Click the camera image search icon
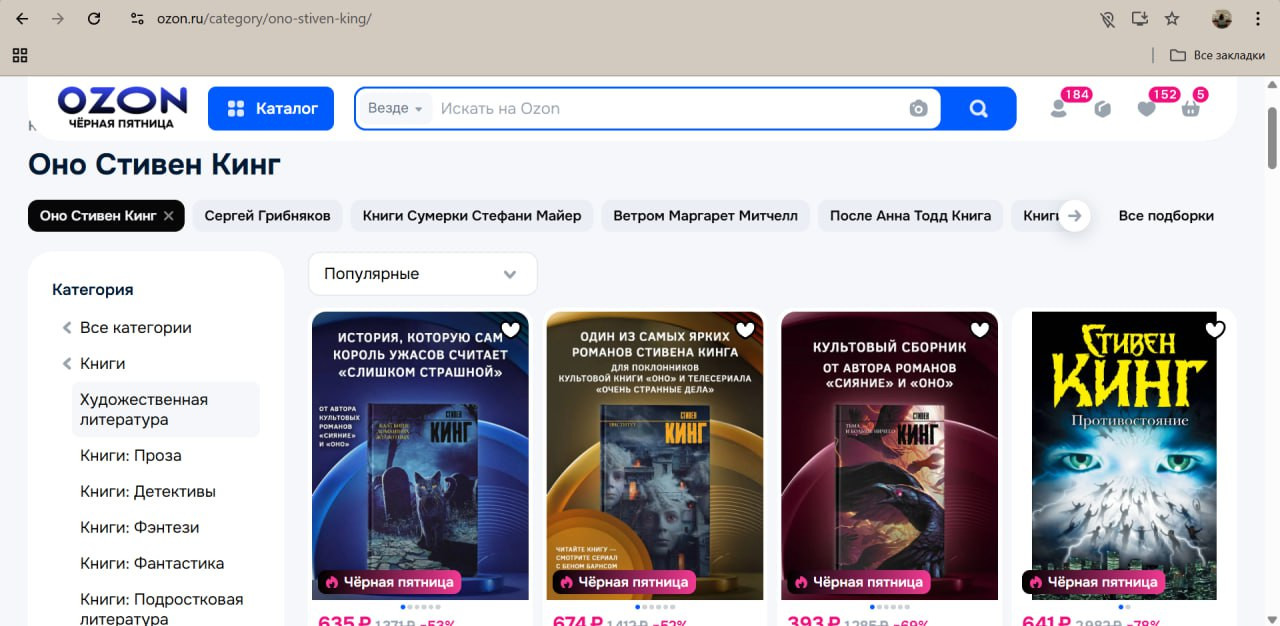 coord(918,109)
